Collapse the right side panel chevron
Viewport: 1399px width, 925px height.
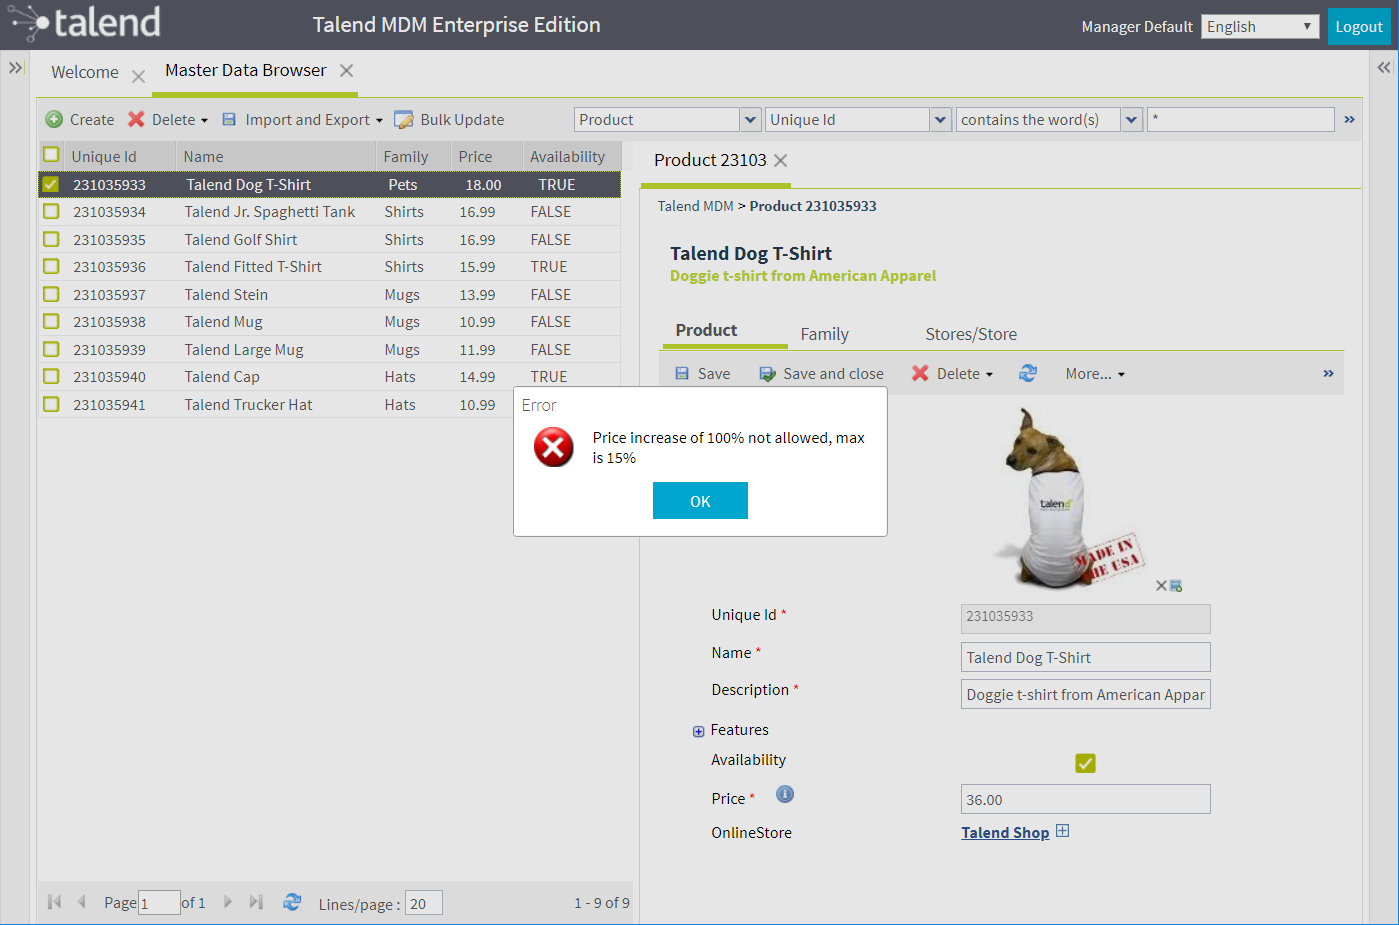tap(1384, 68)
